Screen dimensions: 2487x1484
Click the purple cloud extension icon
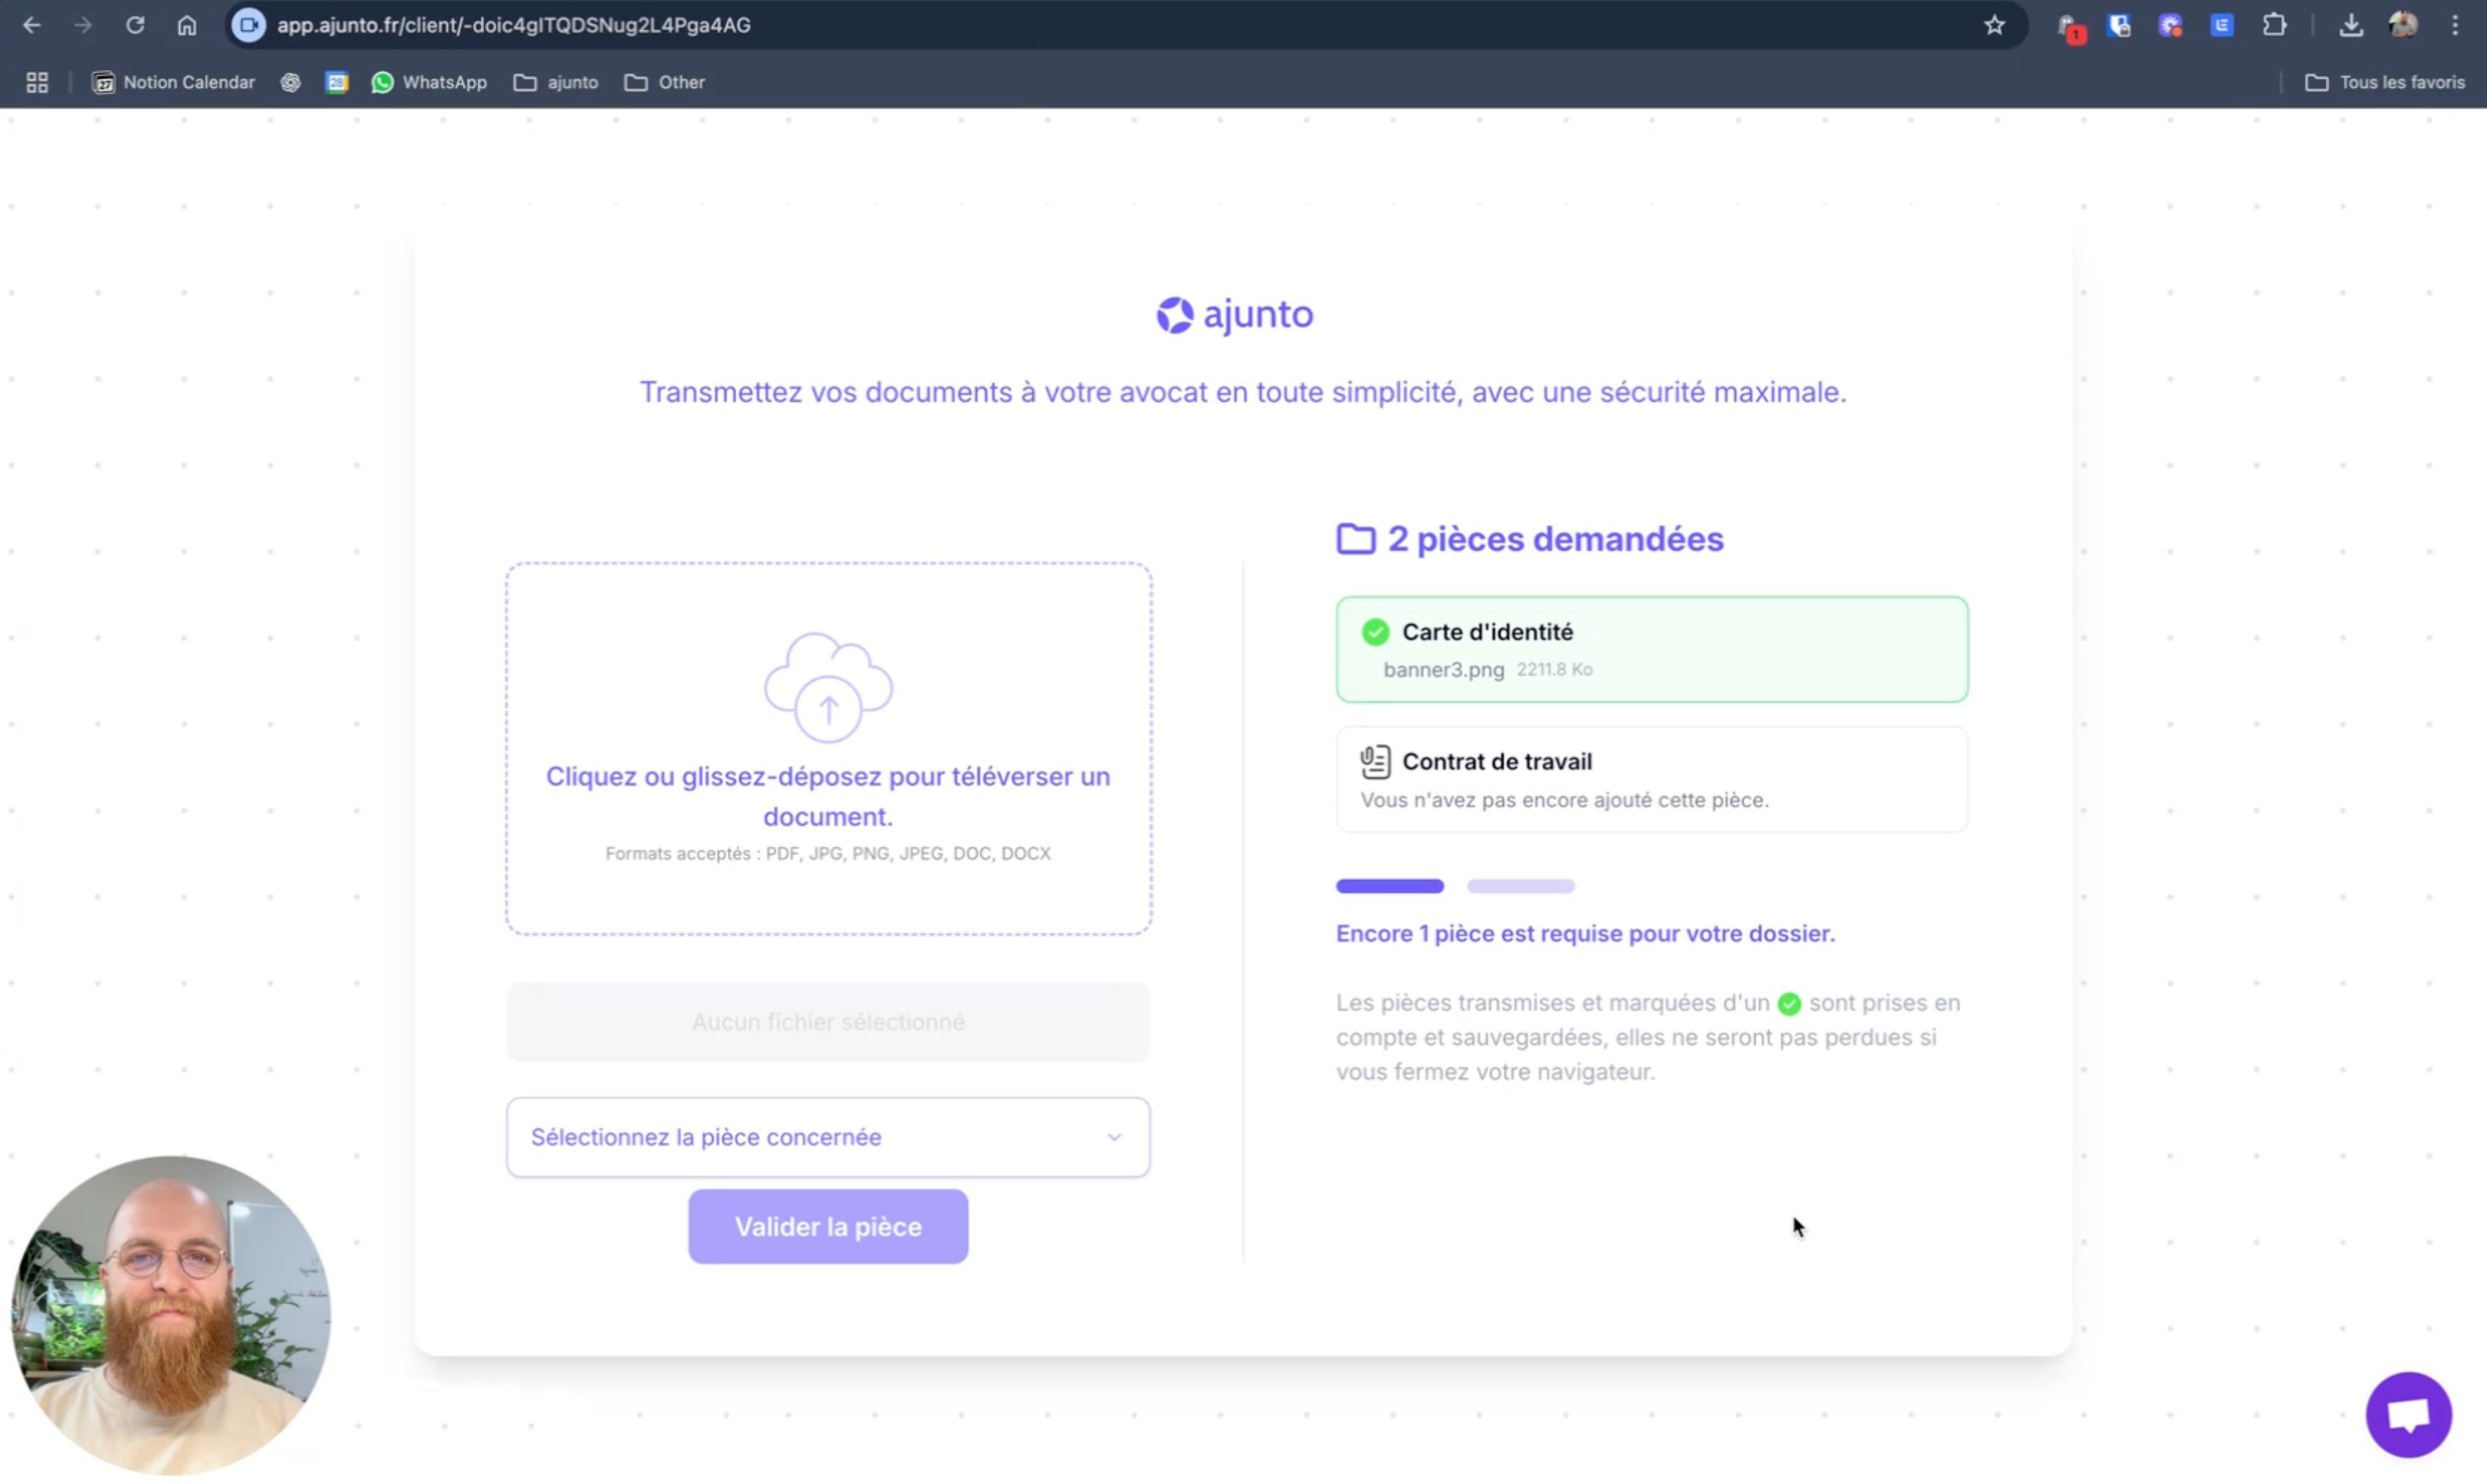pyautogui.click(x=2170, y=25)
